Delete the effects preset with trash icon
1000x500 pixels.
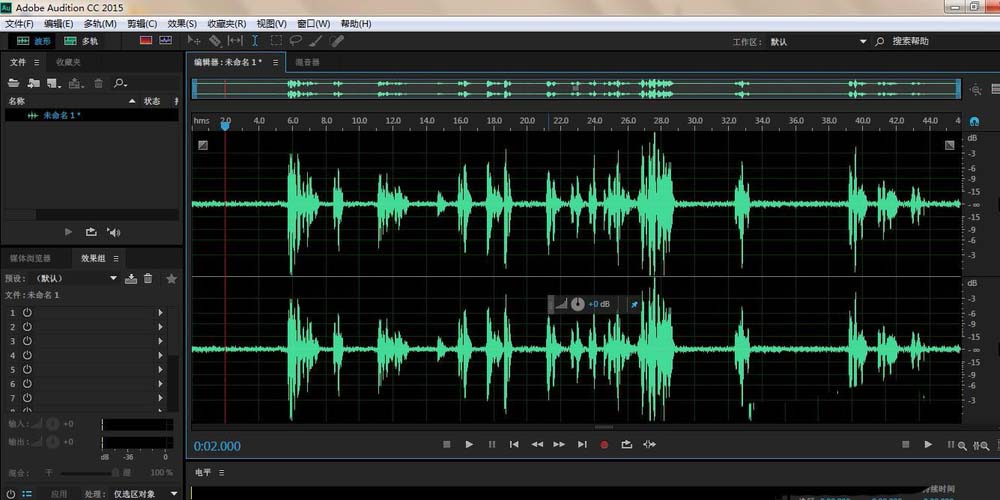(148, 278)
